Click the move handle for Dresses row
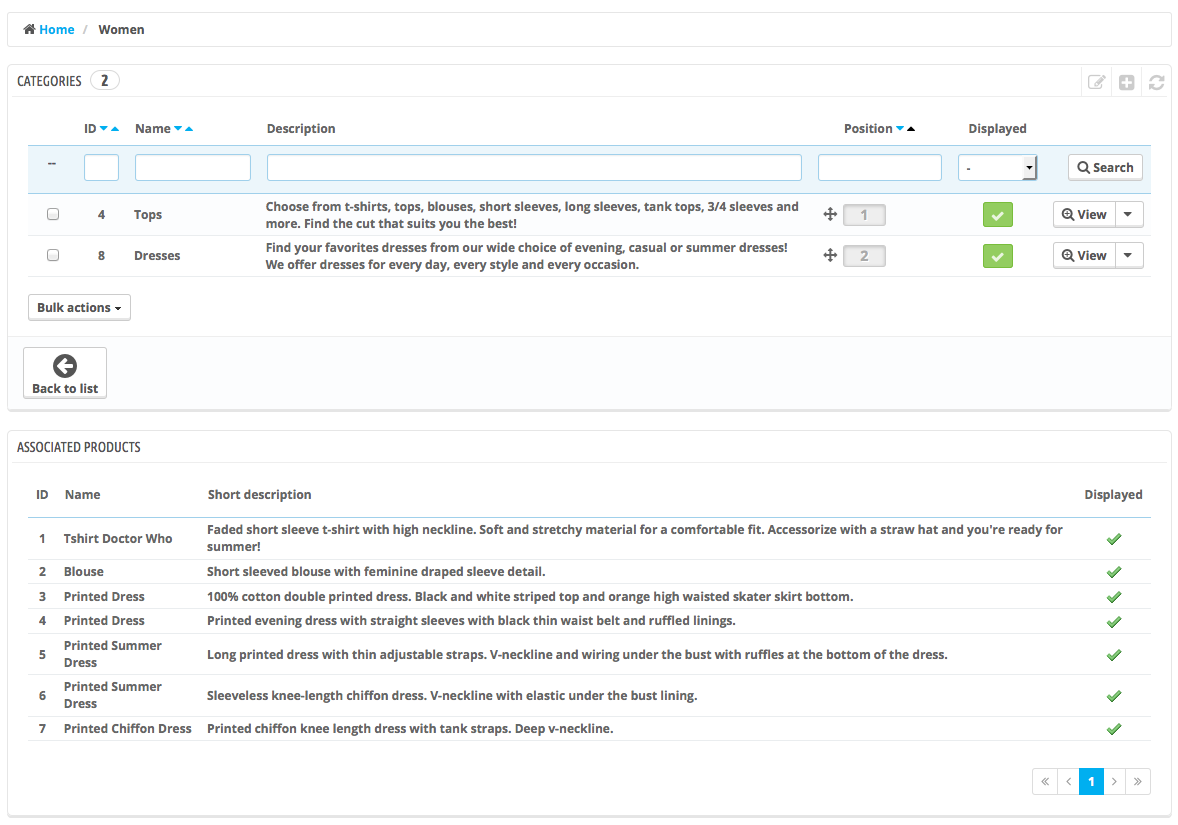This screenshot has height=825, width=1178. click(x=829, y=256)
